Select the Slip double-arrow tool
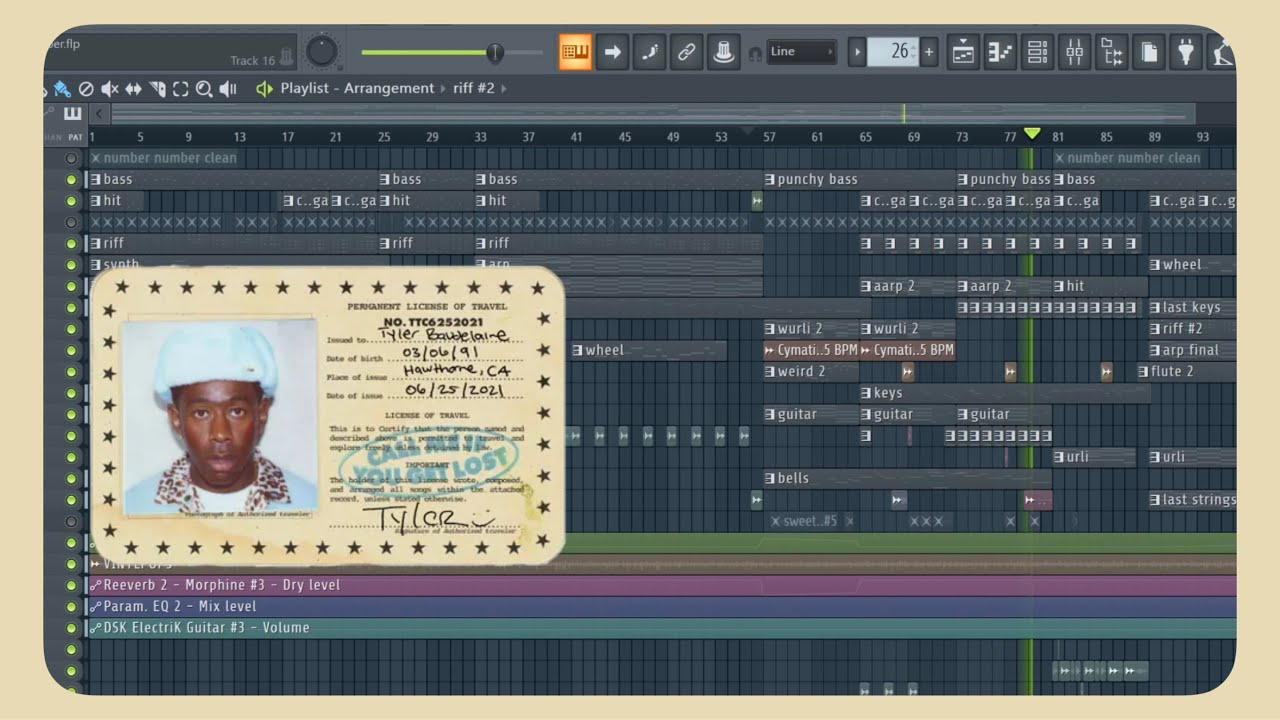 point(133,89)
